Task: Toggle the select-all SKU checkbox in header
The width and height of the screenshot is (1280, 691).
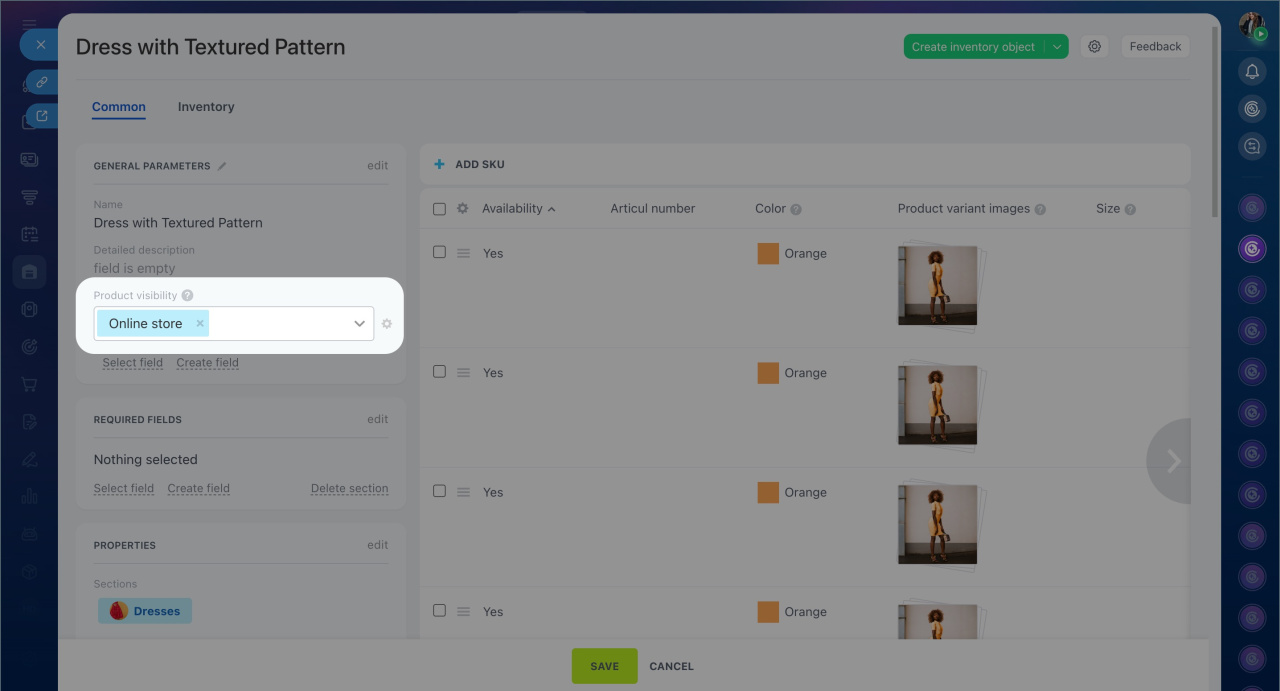Action: point(439,209)
